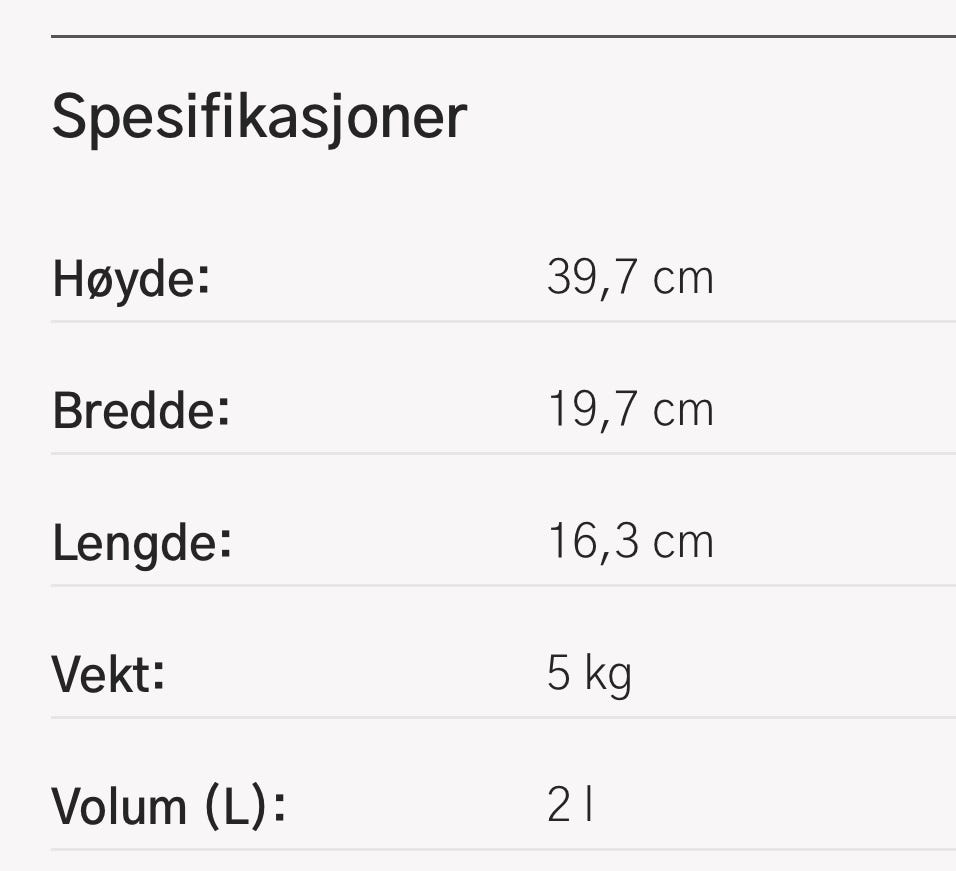Click the cm unit in Bredde row
956x871 pixels.
click(683, 411)
